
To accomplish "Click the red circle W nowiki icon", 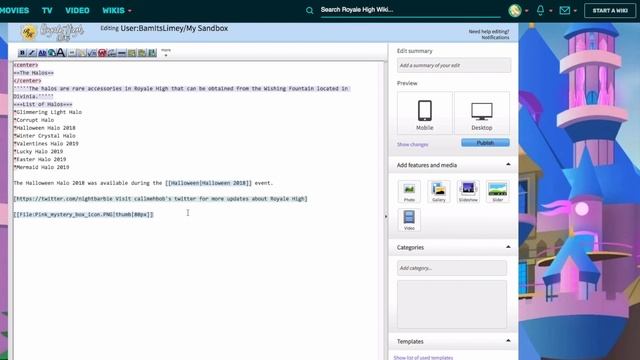I will coord(102,53).
